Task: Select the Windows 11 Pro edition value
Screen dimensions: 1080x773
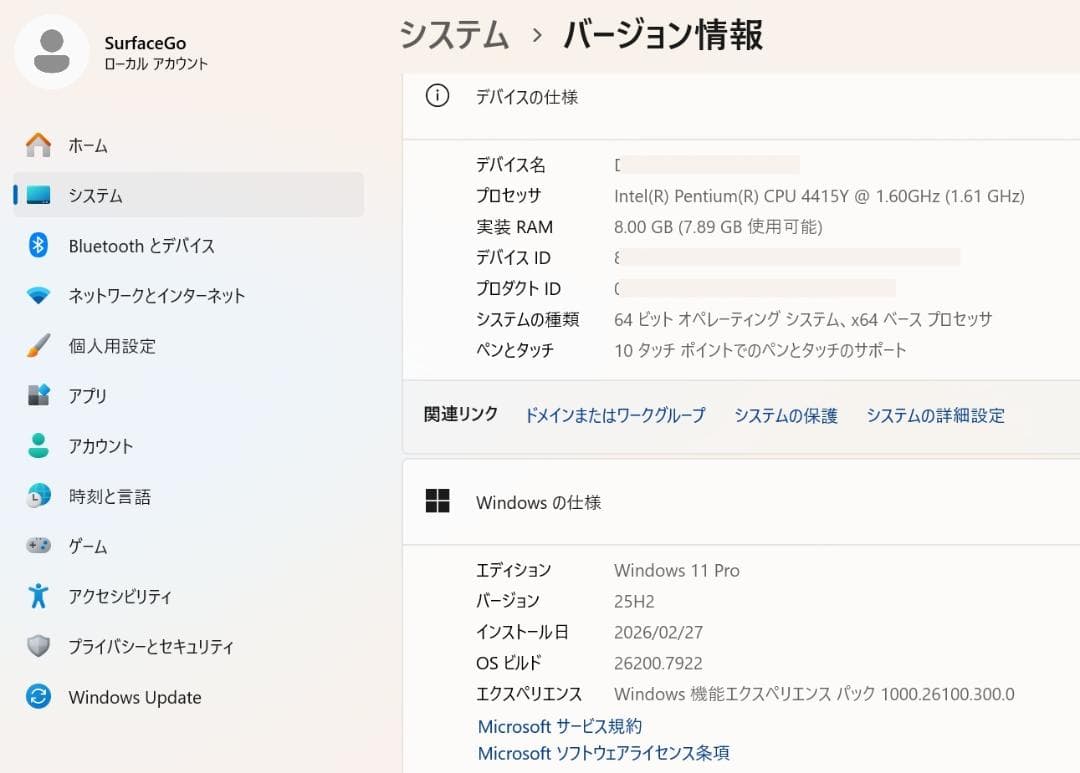Action: (676, 570)
